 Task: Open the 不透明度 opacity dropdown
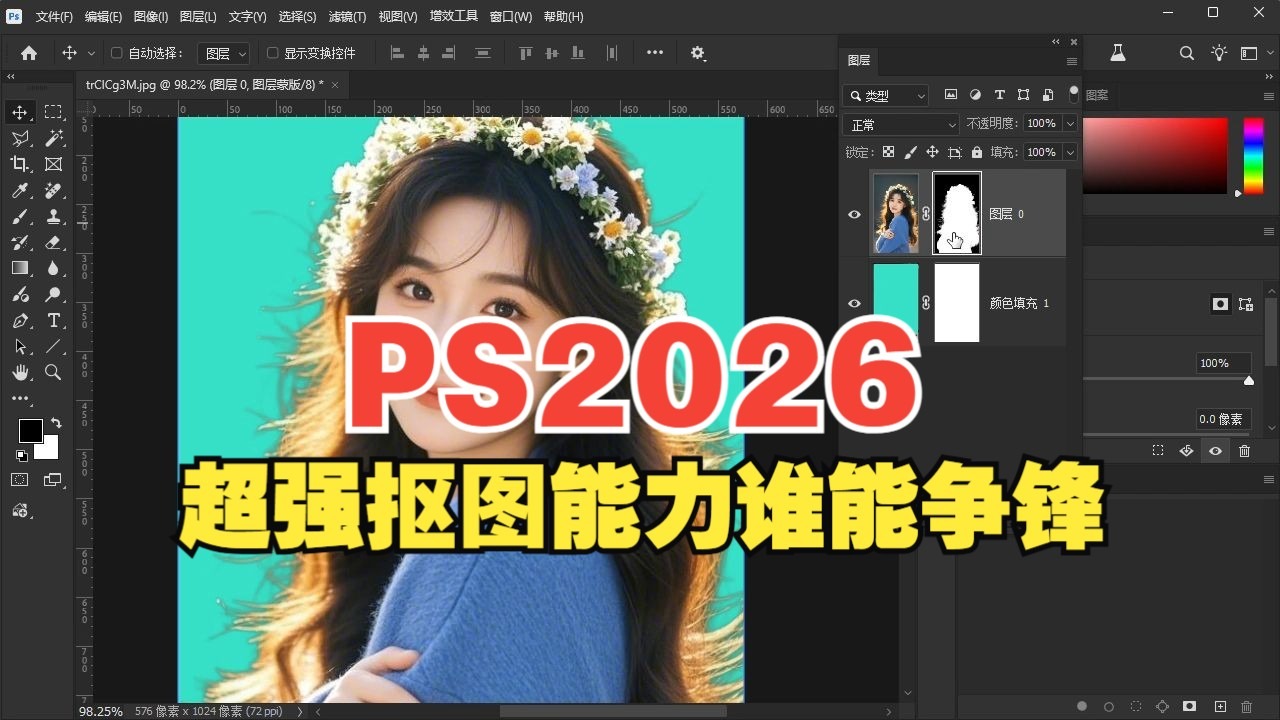coord(1070,123)
